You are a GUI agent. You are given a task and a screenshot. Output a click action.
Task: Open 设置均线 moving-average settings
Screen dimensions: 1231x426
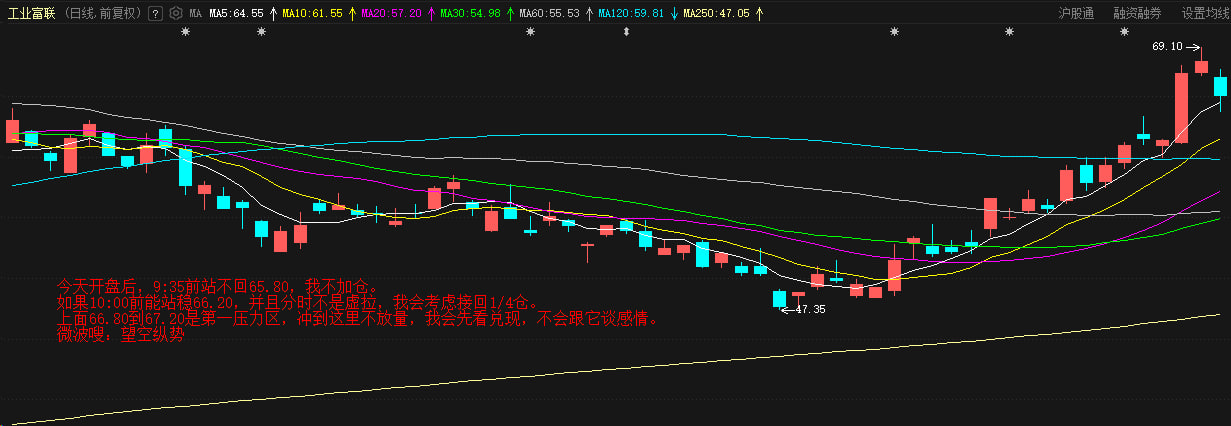coord(1205,14)
